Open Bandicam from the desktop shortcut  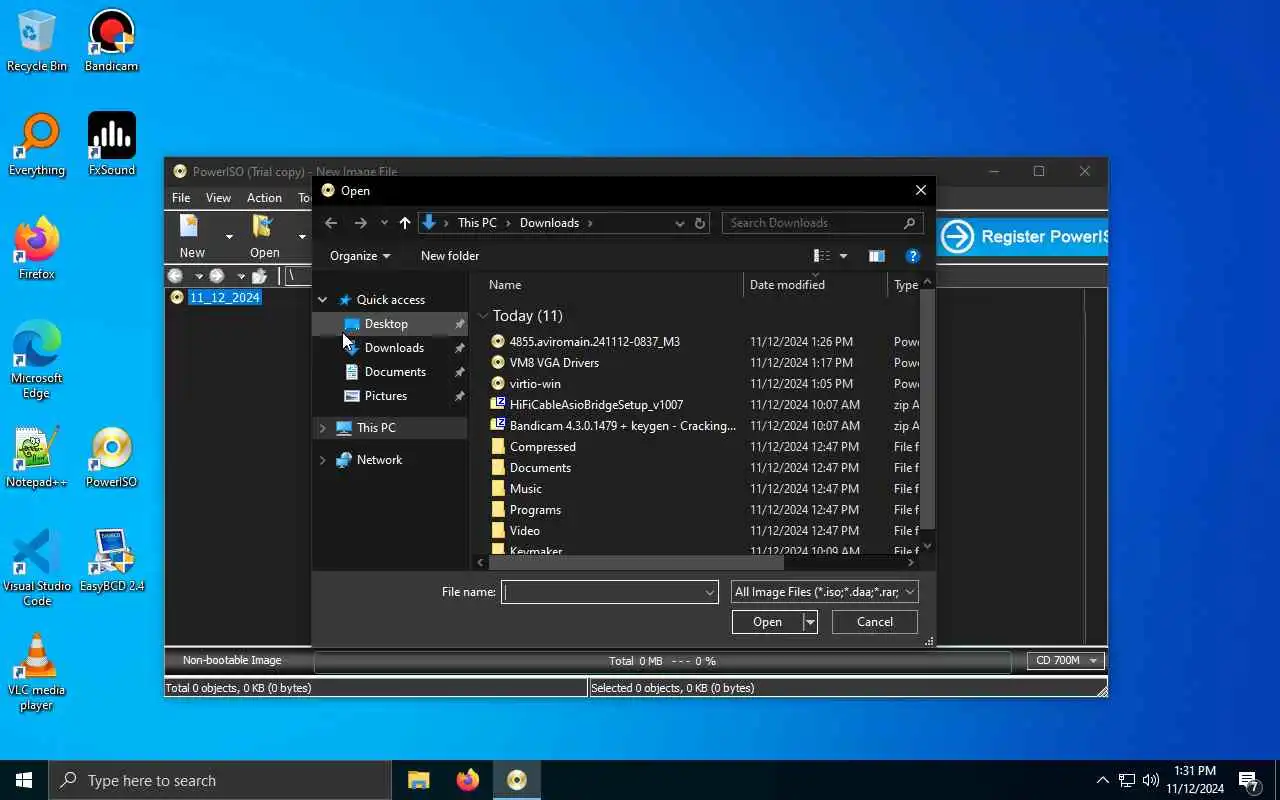[x=111, y=41]
